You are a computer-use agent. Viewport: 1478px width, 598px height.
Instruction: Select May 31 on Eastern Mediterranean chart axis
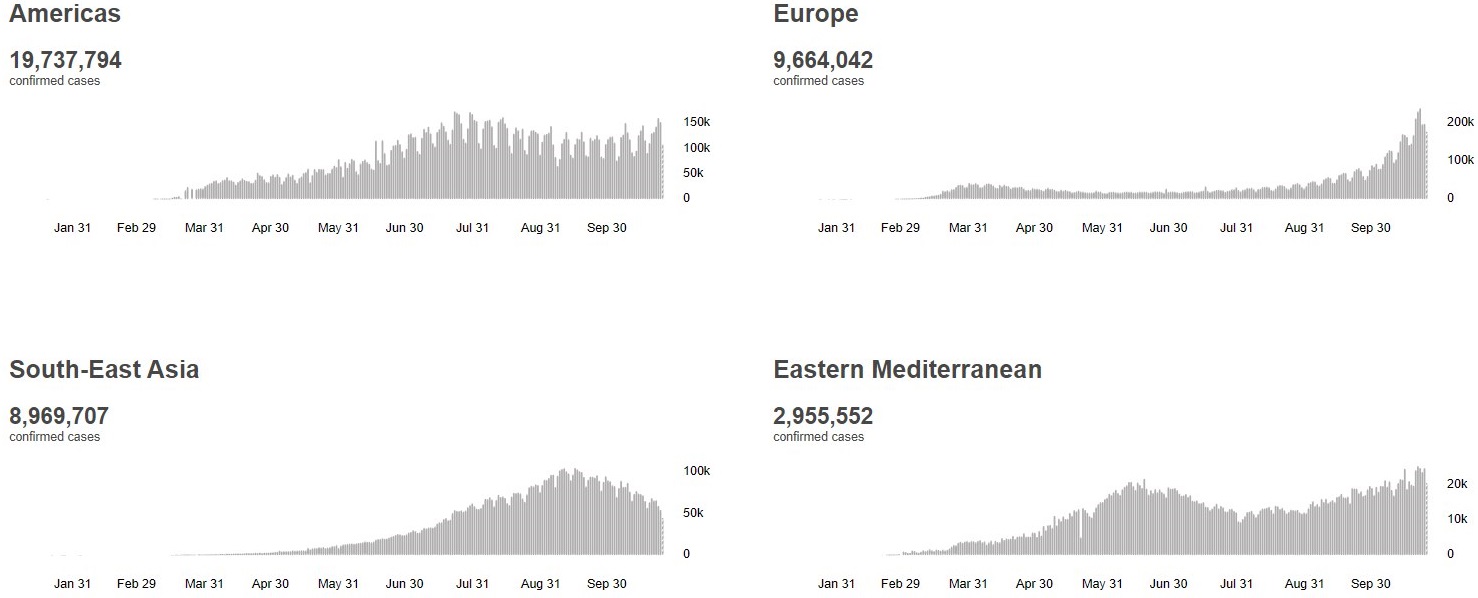pos(1101,584)
